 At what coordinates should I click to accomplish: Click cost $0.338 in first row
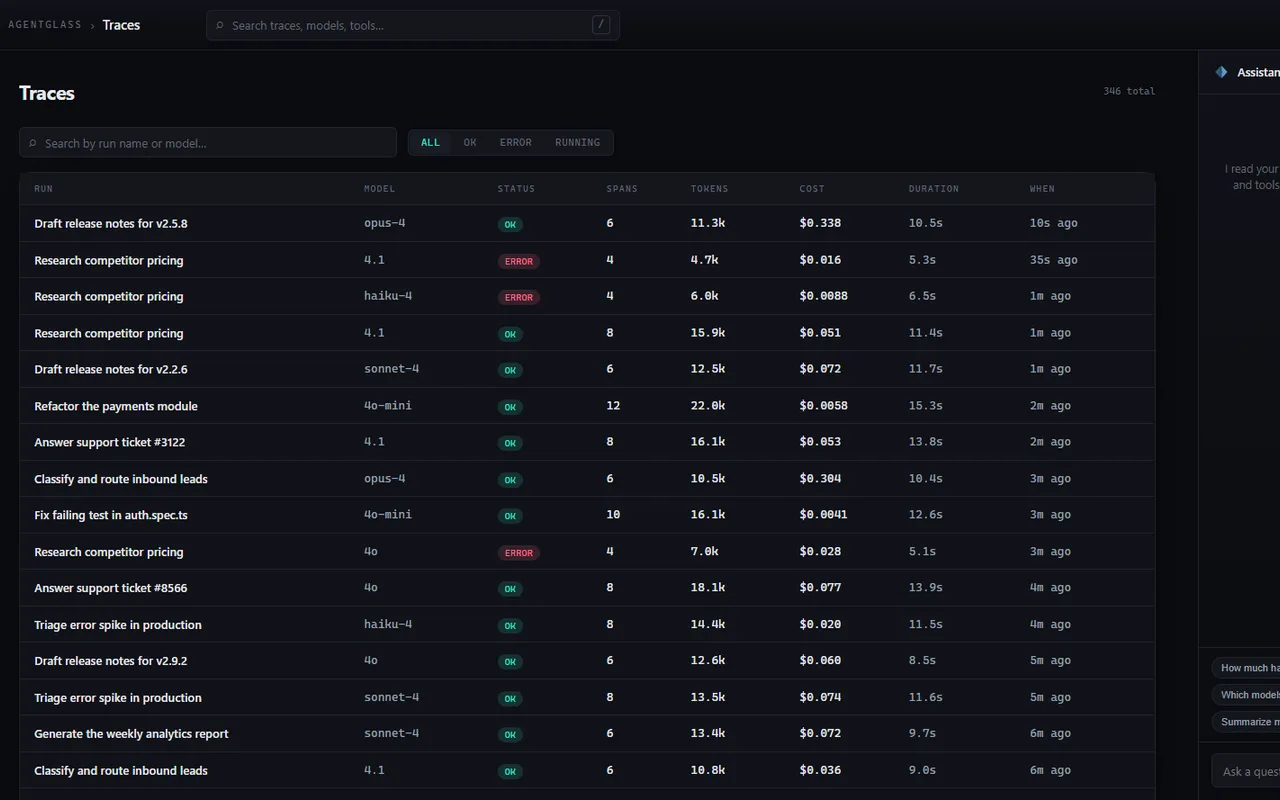tap(820, 223)
